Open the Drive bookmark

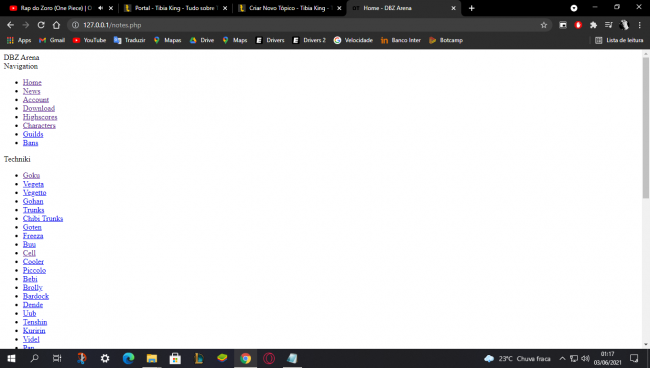[202, 40]
